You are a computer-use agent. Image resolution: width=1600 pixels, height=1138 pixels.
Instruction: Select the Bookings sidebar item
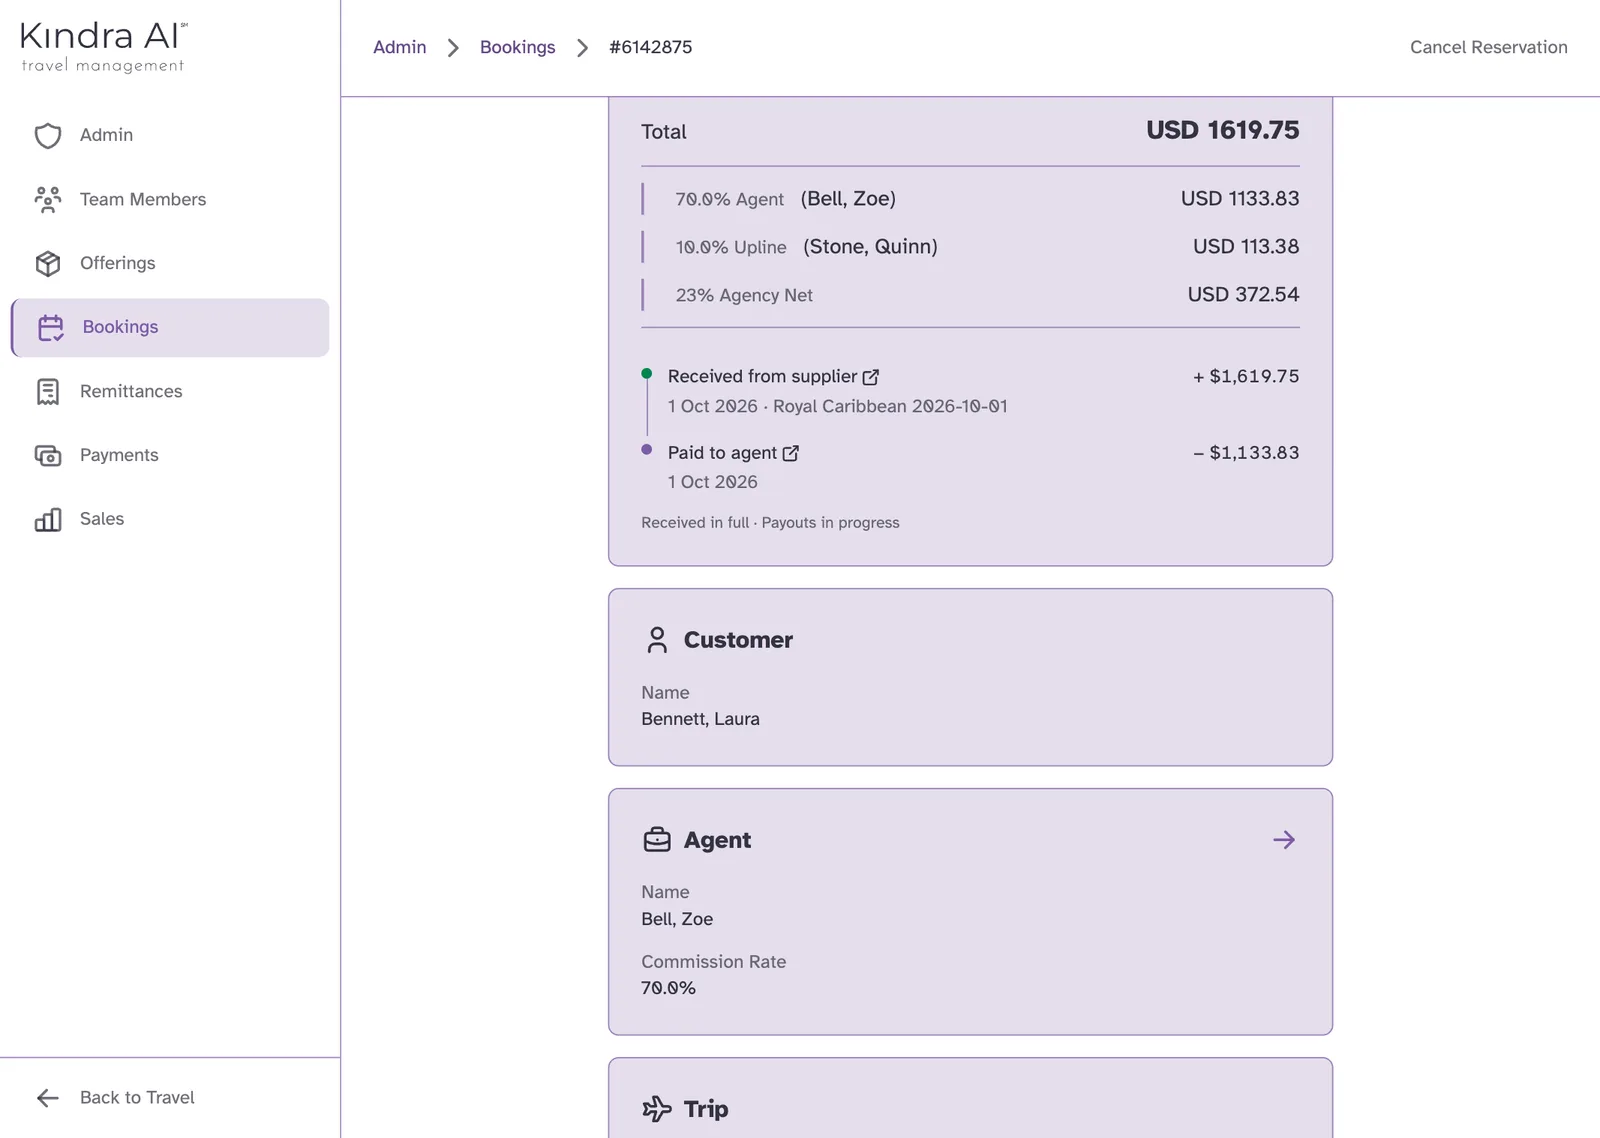170,327
